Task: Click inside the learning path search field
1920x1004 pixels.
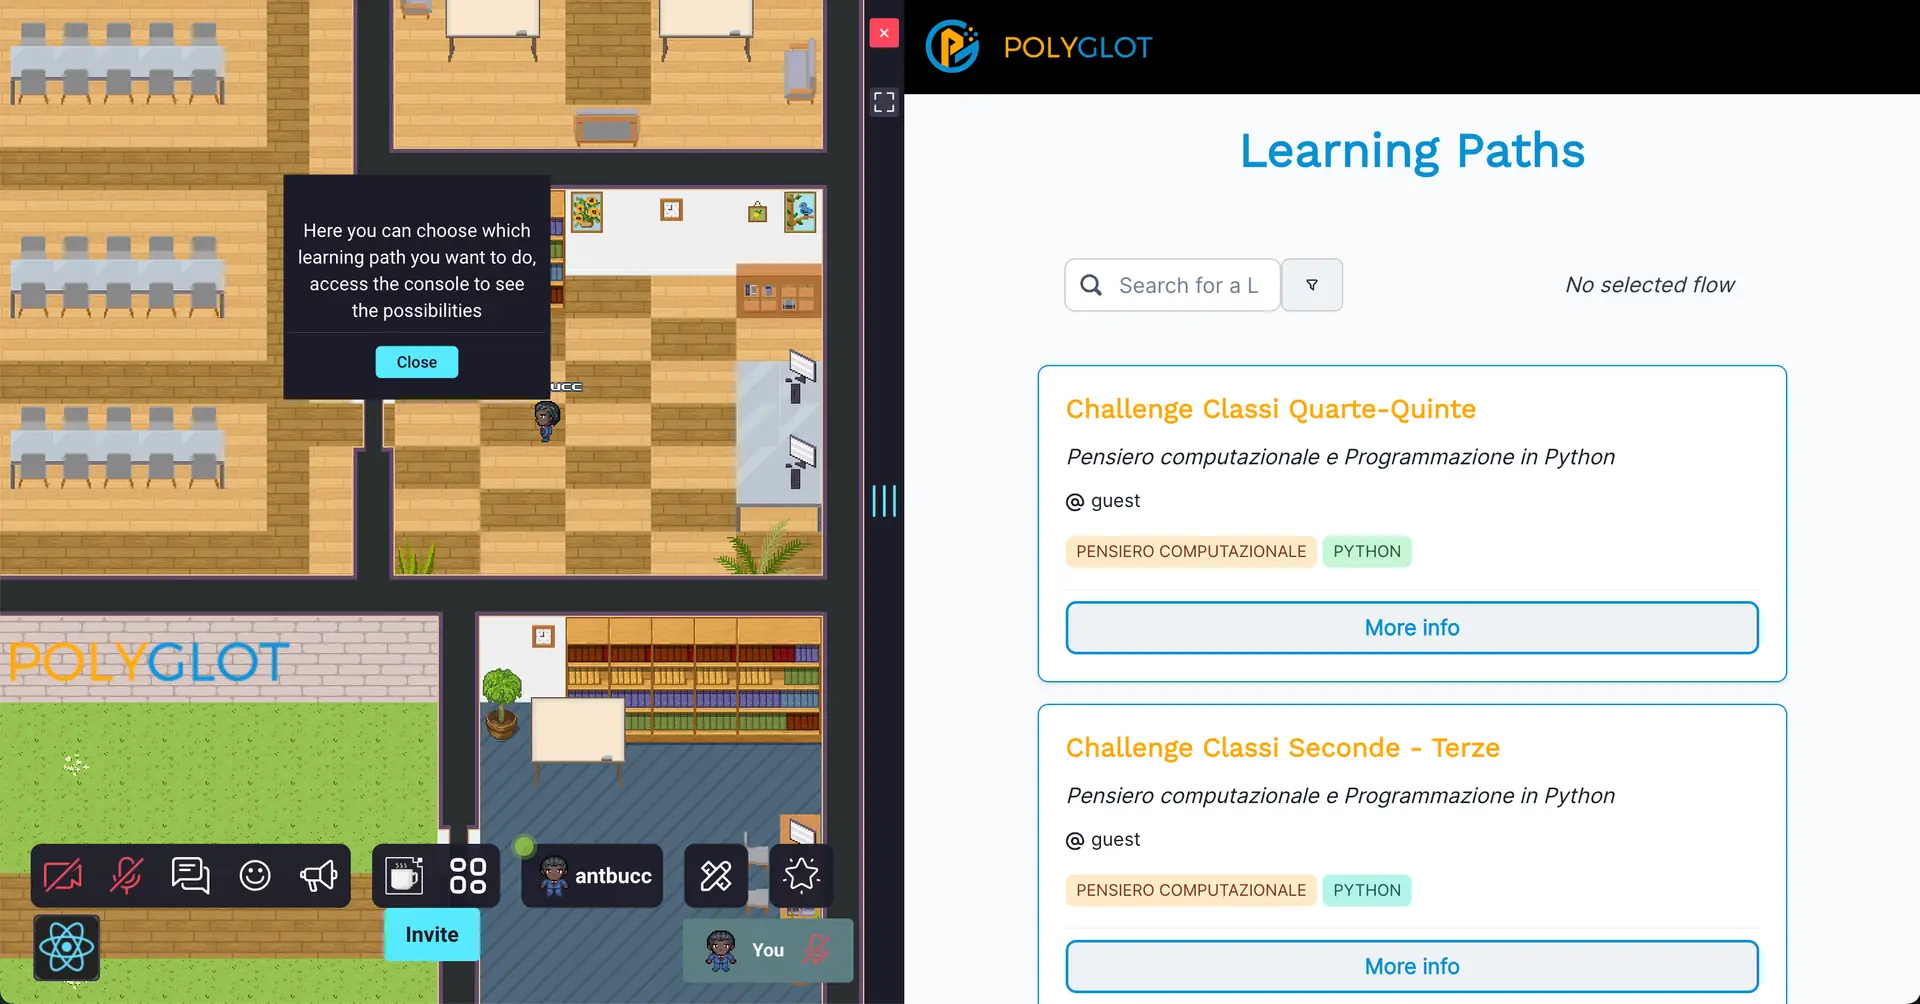Action: 1190,285
